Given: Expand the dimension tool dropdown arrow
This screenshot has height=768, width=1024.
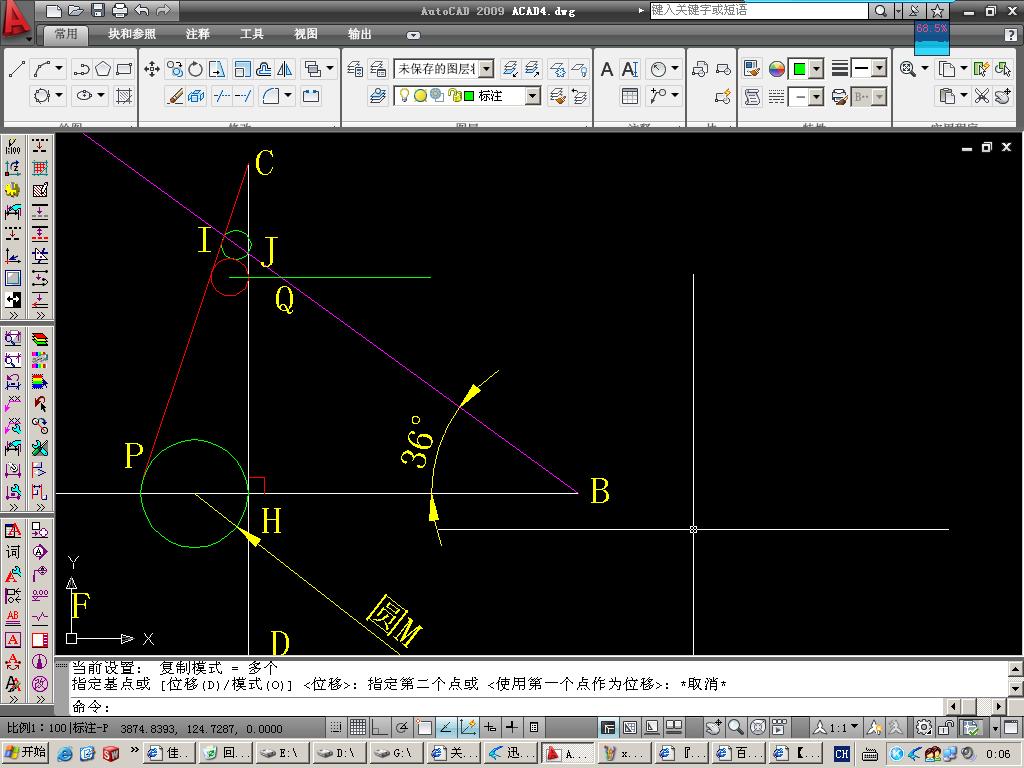Looking at the screenshot, I should [675, 69].
